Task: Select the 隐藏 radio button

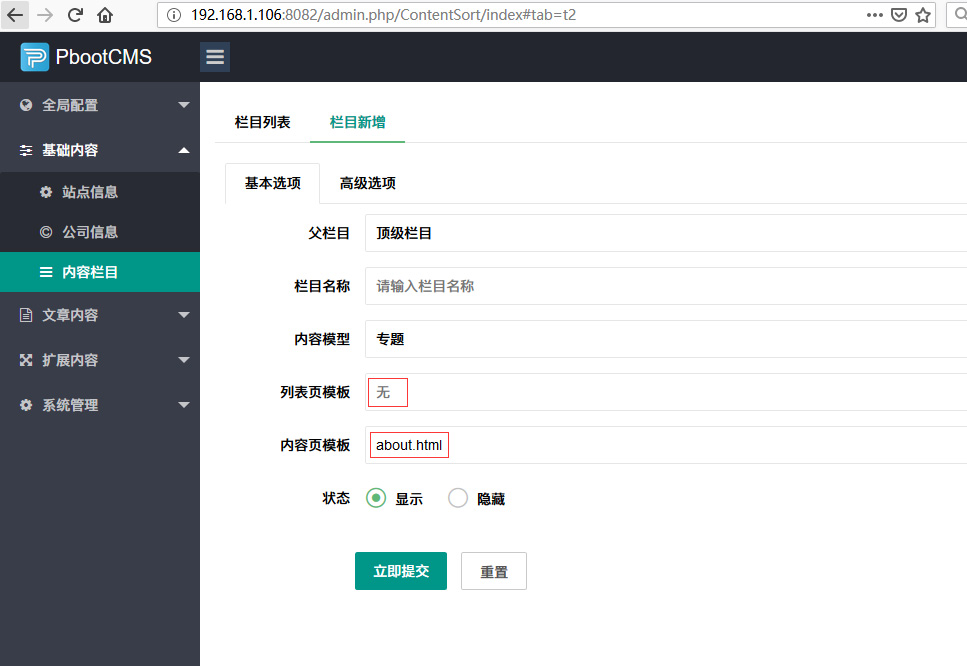Action: tap(458, 498)
